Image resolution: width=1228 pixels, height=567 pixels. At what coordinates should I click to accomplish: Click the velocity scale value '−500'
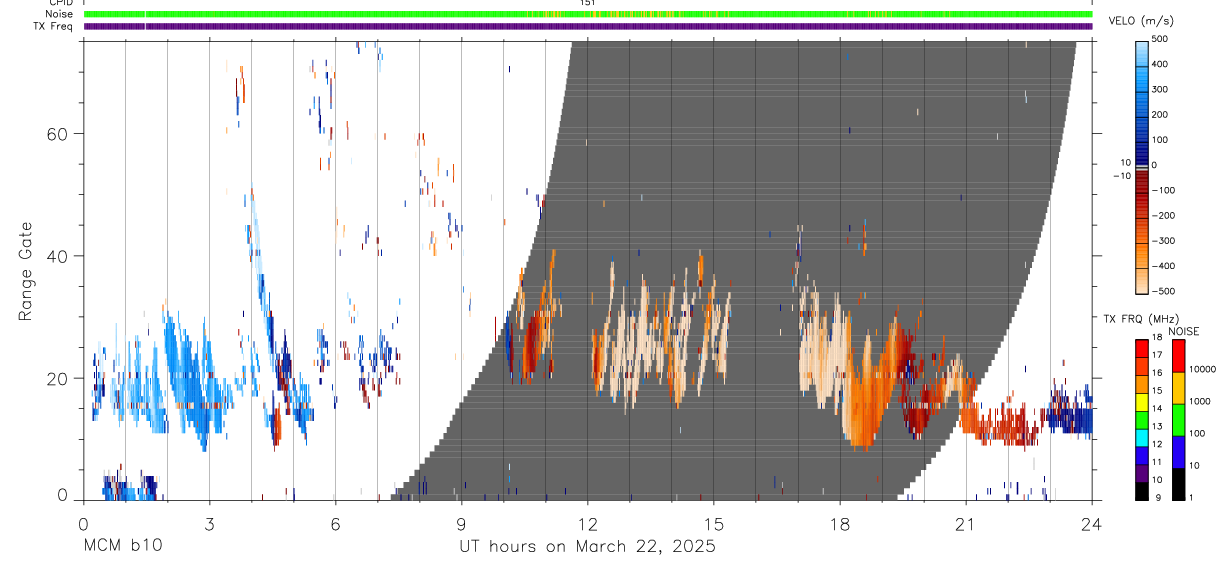1164,291
